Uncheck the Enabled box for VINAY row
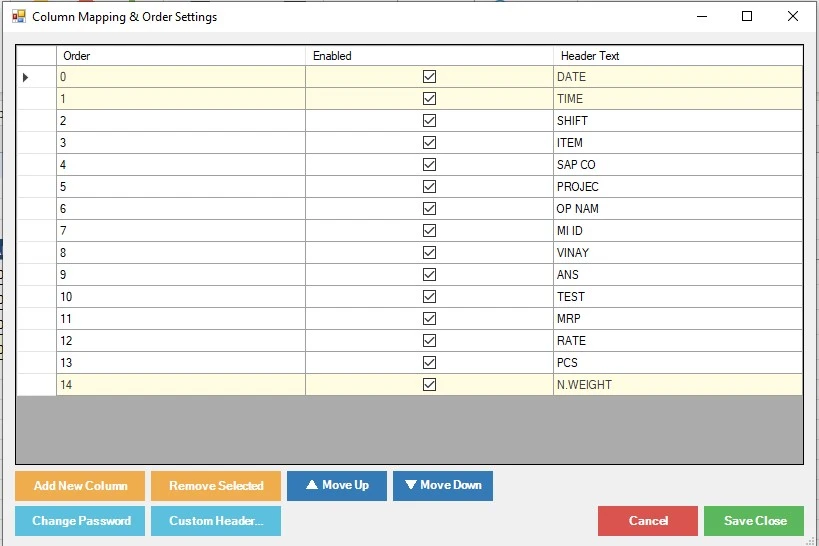819x546 pixels. 429,253
